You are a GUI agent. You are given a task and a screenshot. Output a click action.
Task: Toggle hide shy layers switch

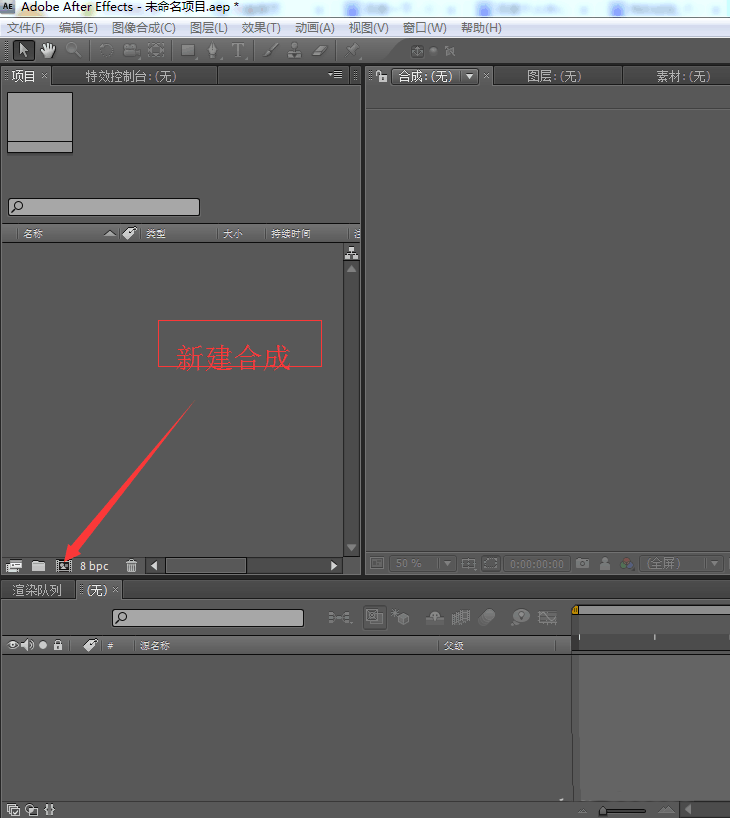[x=435, y=618]
